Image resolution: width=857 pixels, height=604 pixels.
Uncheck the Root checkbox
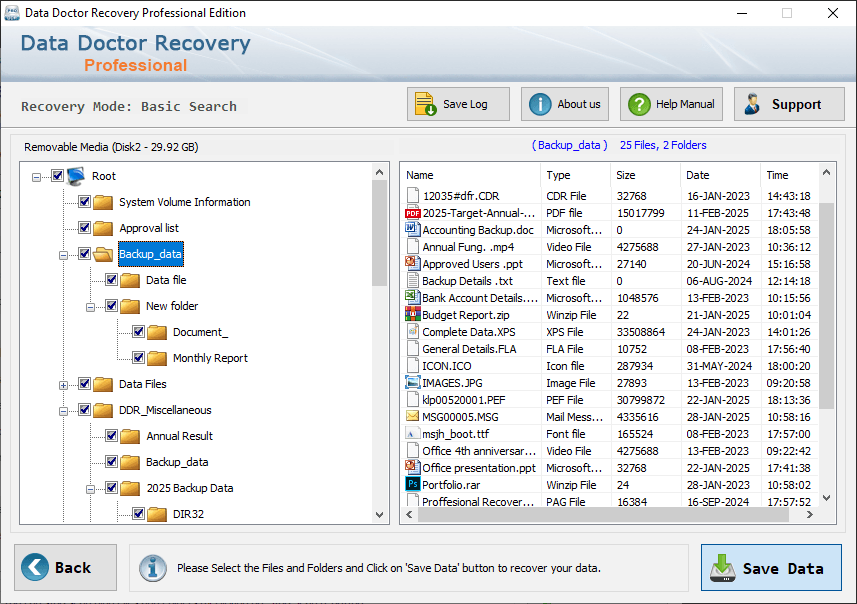(x=57, y=175)
